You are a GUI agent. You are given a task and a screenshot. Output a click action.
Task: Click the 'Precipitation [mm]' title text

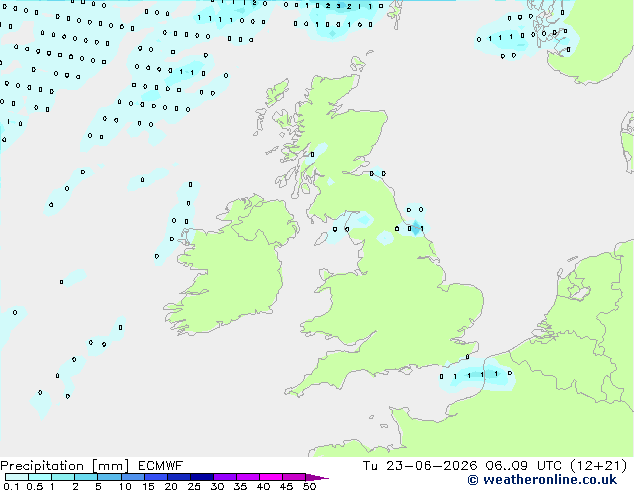click(x=65, y=466)
